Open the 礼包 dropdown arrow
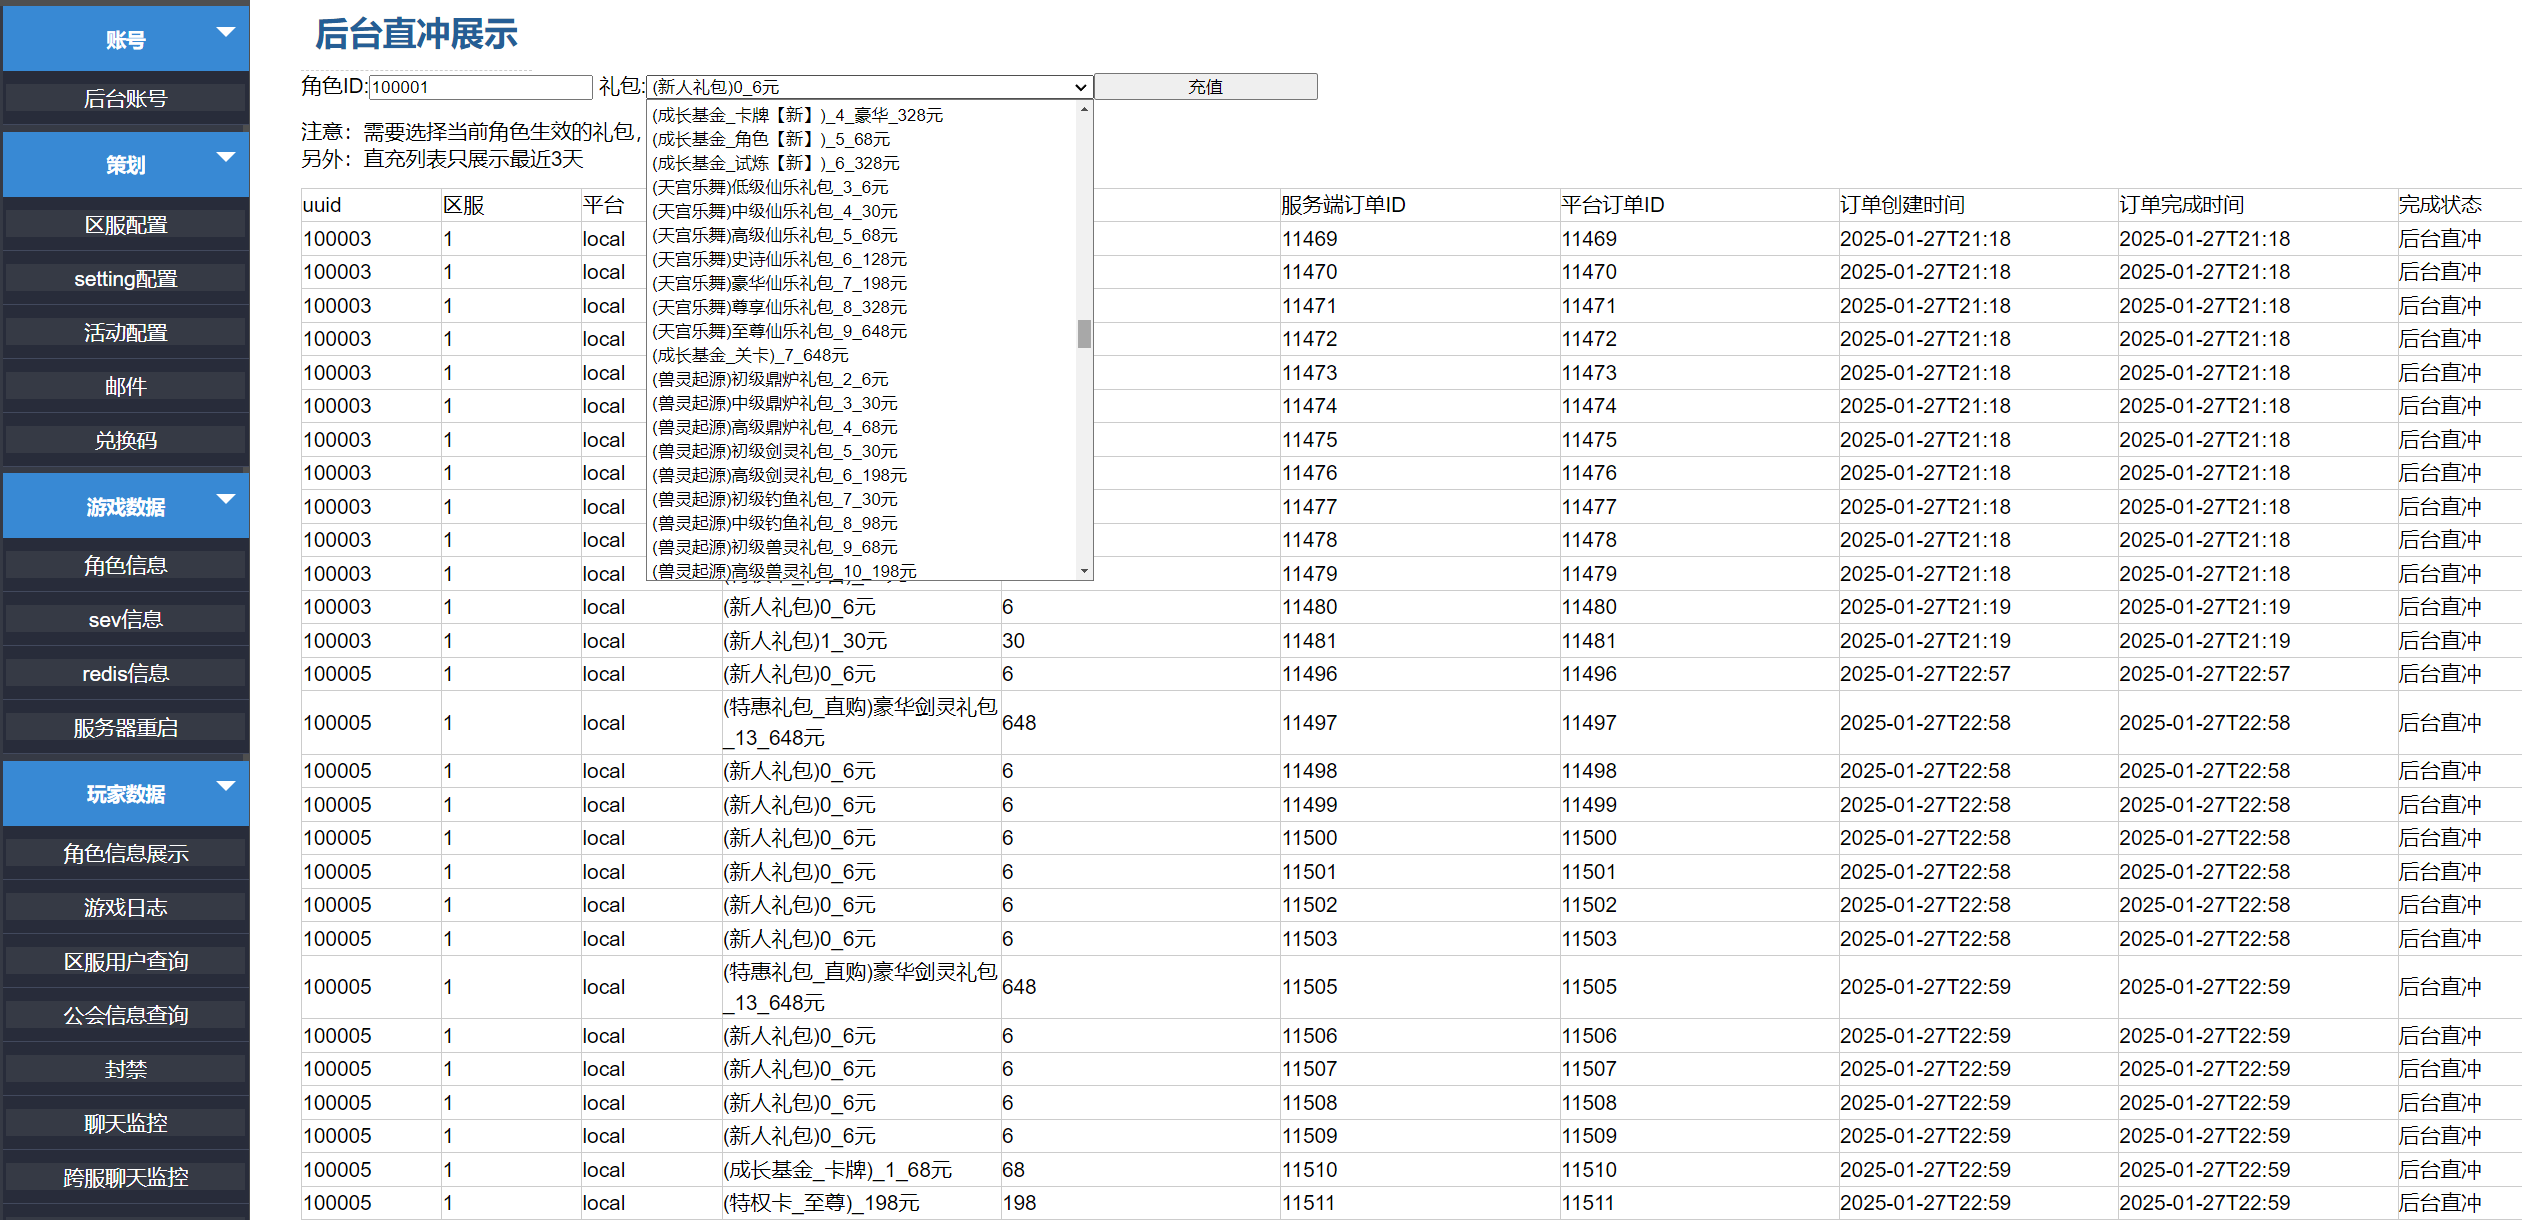The width and height of the screenshot is (2522, 1220). coord(1080,87)
